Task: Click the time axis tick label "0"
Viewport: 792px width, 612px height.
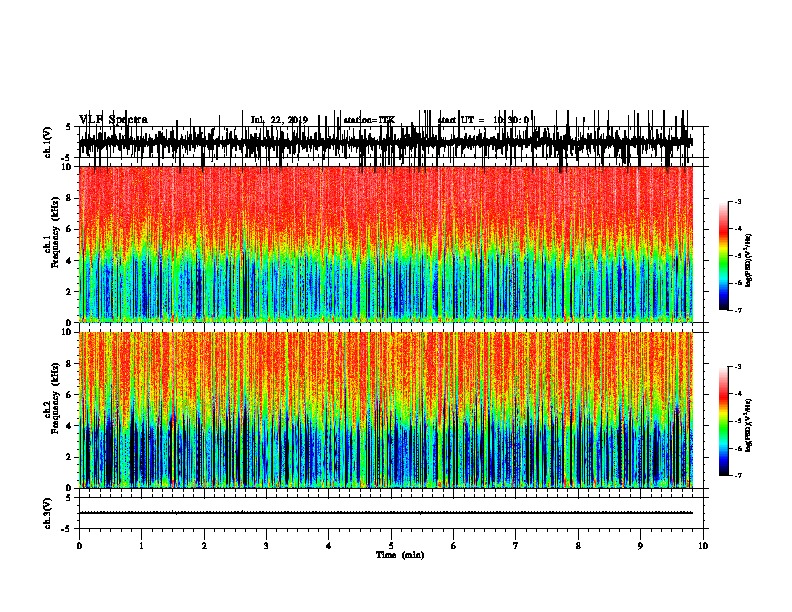Action: 79,546
